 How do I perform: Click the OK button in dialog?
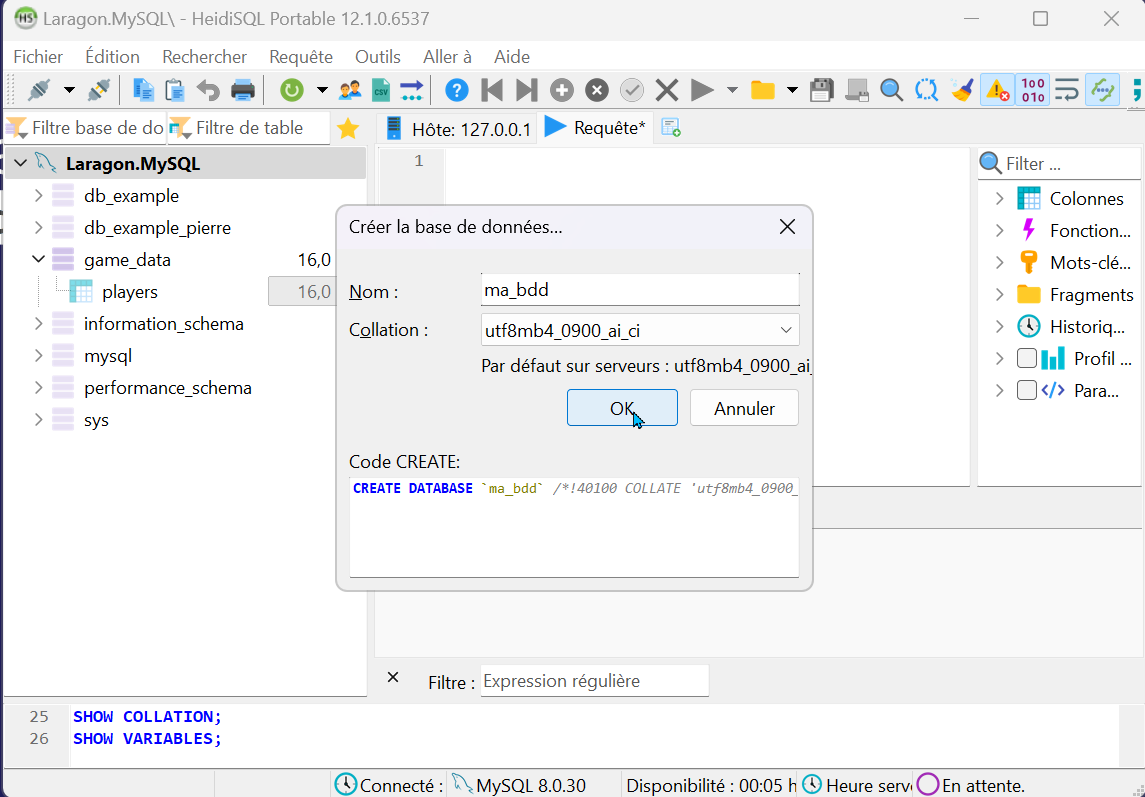622,408
